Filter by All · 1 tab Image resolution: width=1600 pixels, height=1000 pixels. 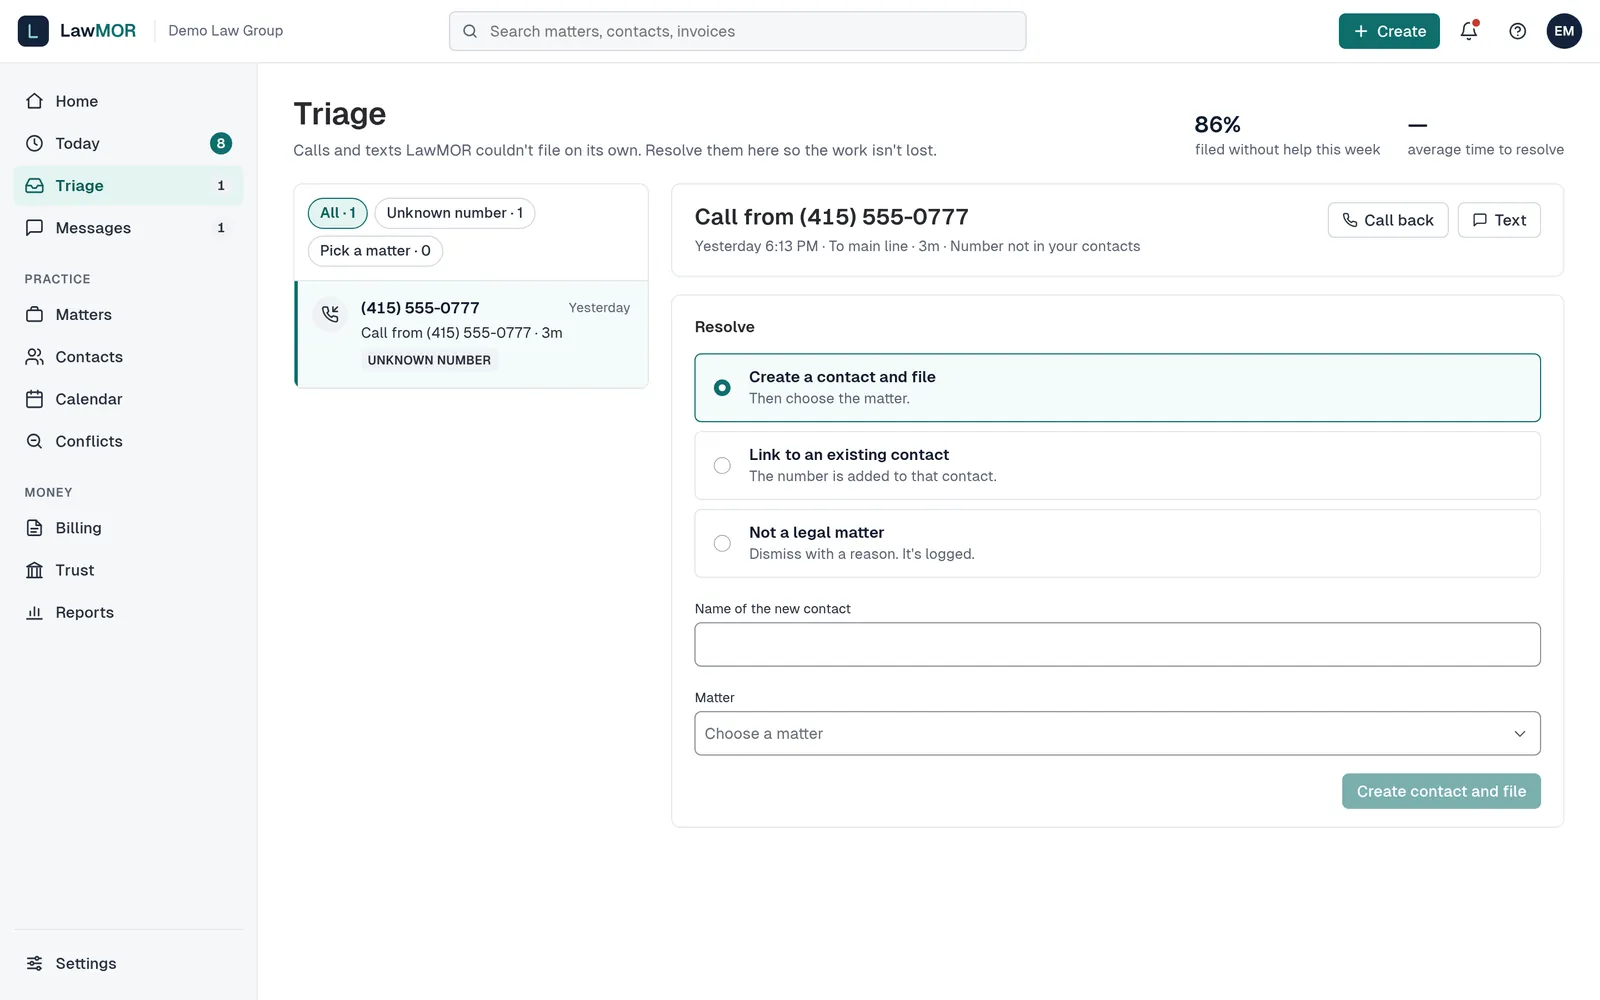(338, 213)
